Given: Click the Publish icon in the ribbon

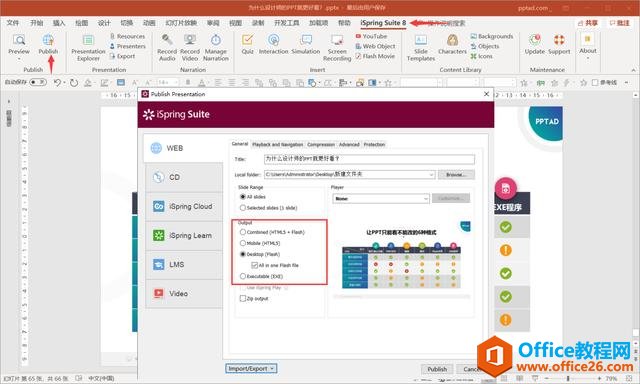Looking at the screenshot, I should click(x=48, y=44).
